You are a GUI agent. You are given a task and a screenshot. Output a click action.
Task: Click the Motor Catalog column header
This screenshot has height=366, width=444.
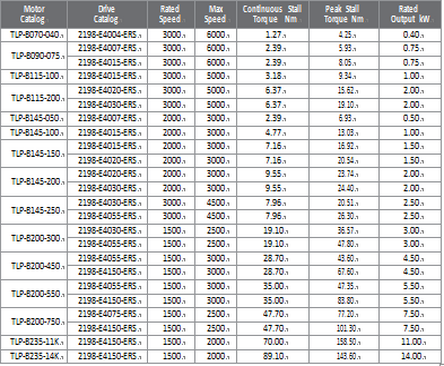pos(34,14)
